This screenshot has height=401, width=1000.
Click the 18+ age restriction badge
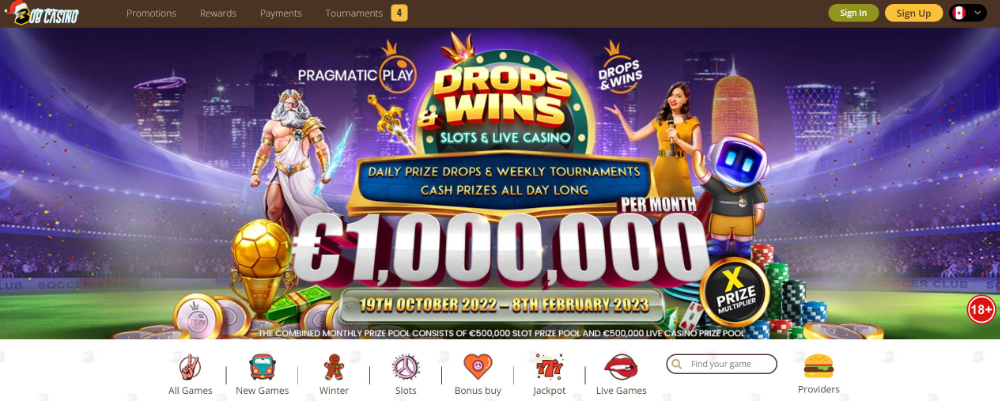tap(981, 310)
